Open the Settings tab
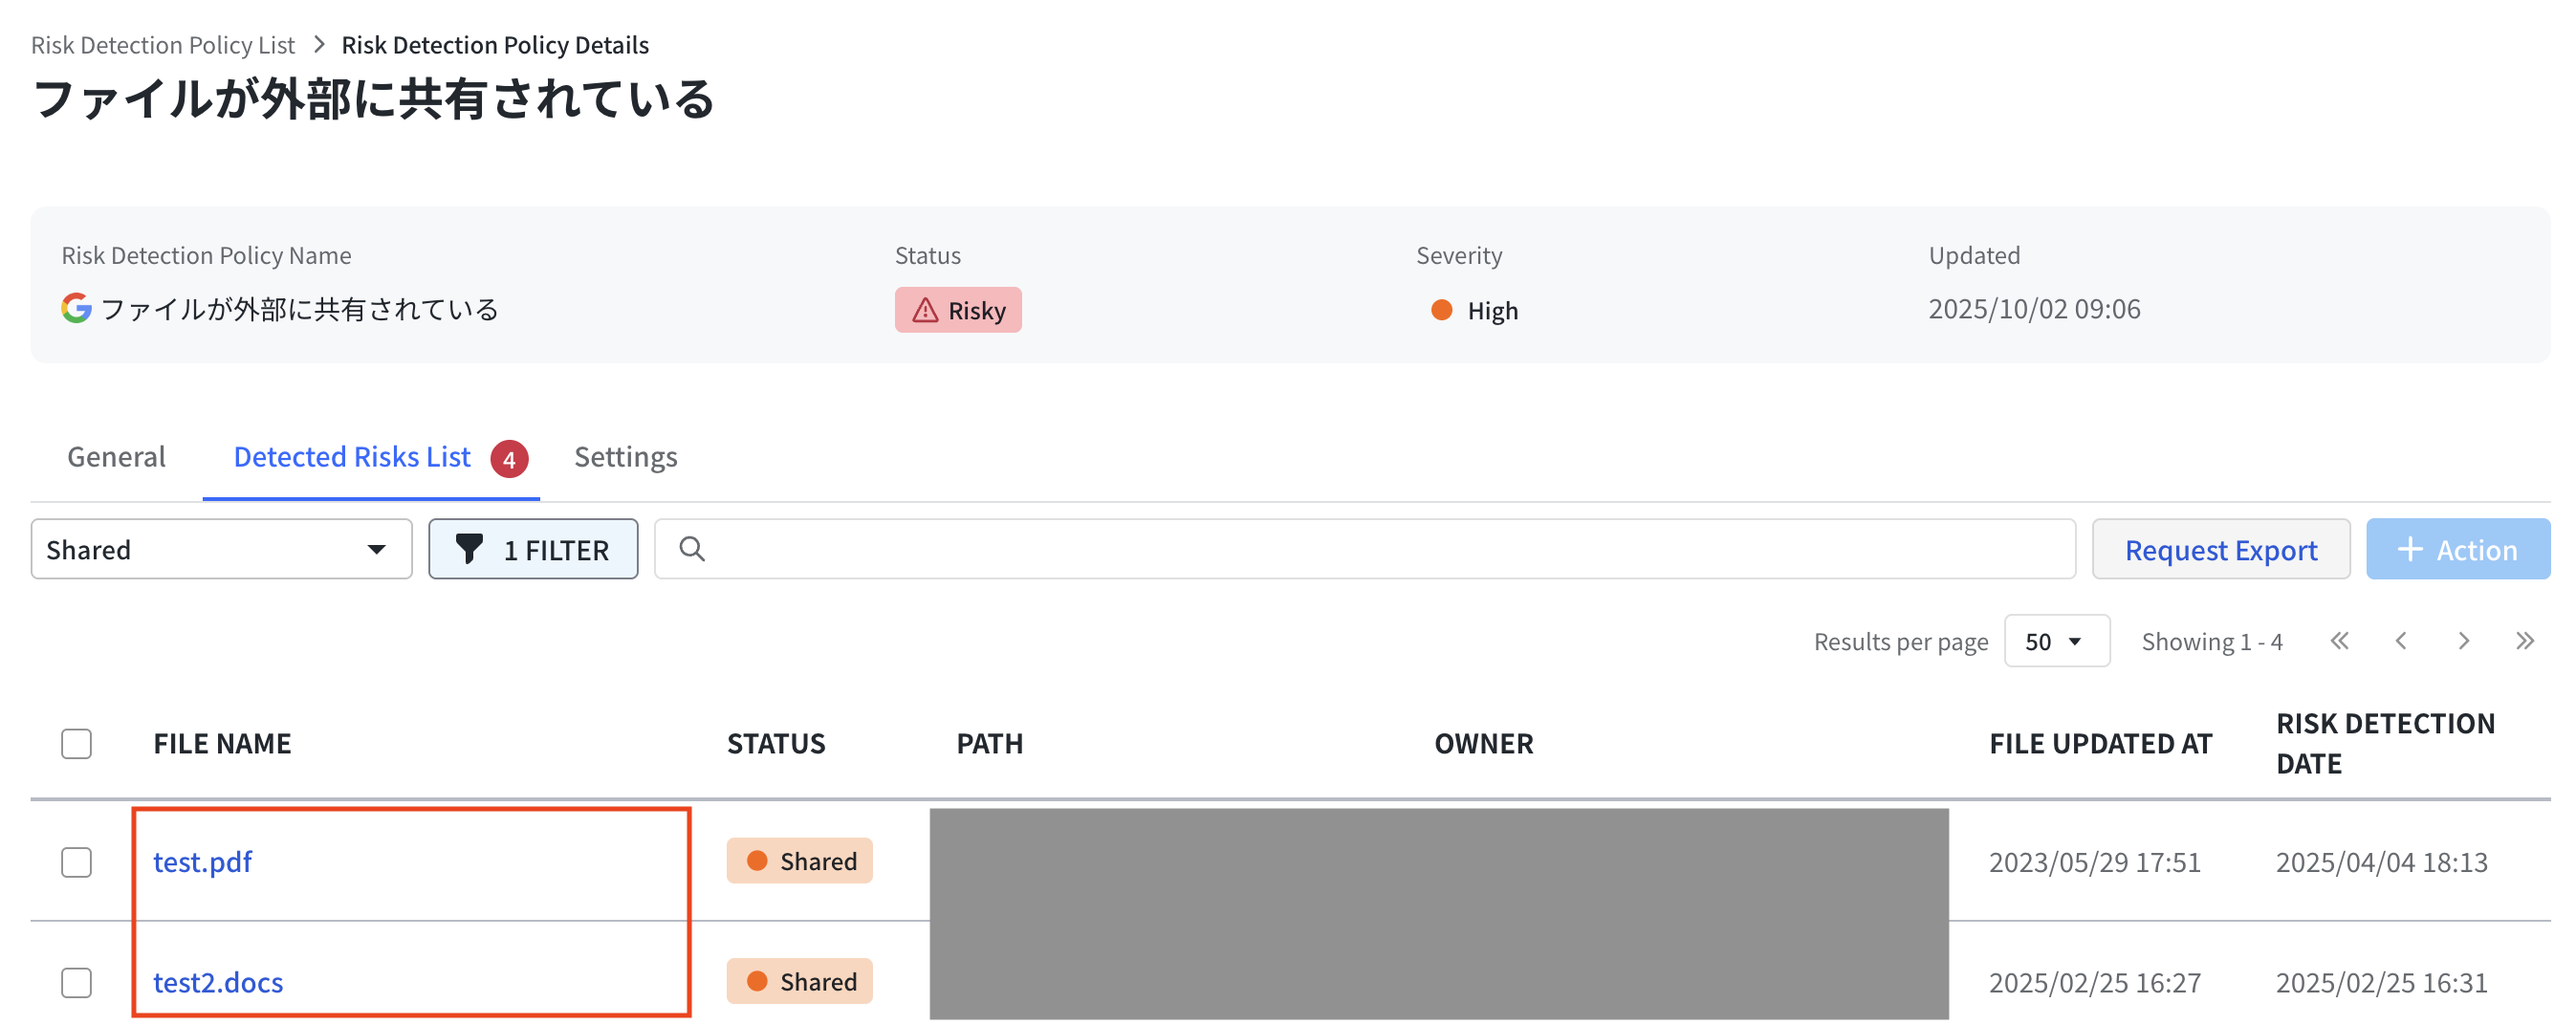This screenshot has width=2576, height=1025. pos(625,457)
